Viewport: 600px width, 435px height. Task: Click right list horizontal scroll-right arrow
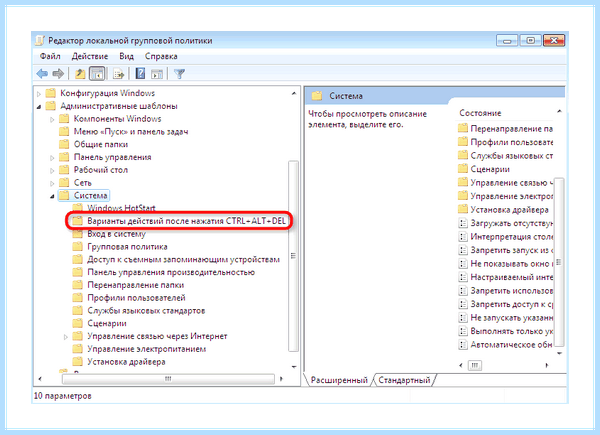(x=546, y=365)
